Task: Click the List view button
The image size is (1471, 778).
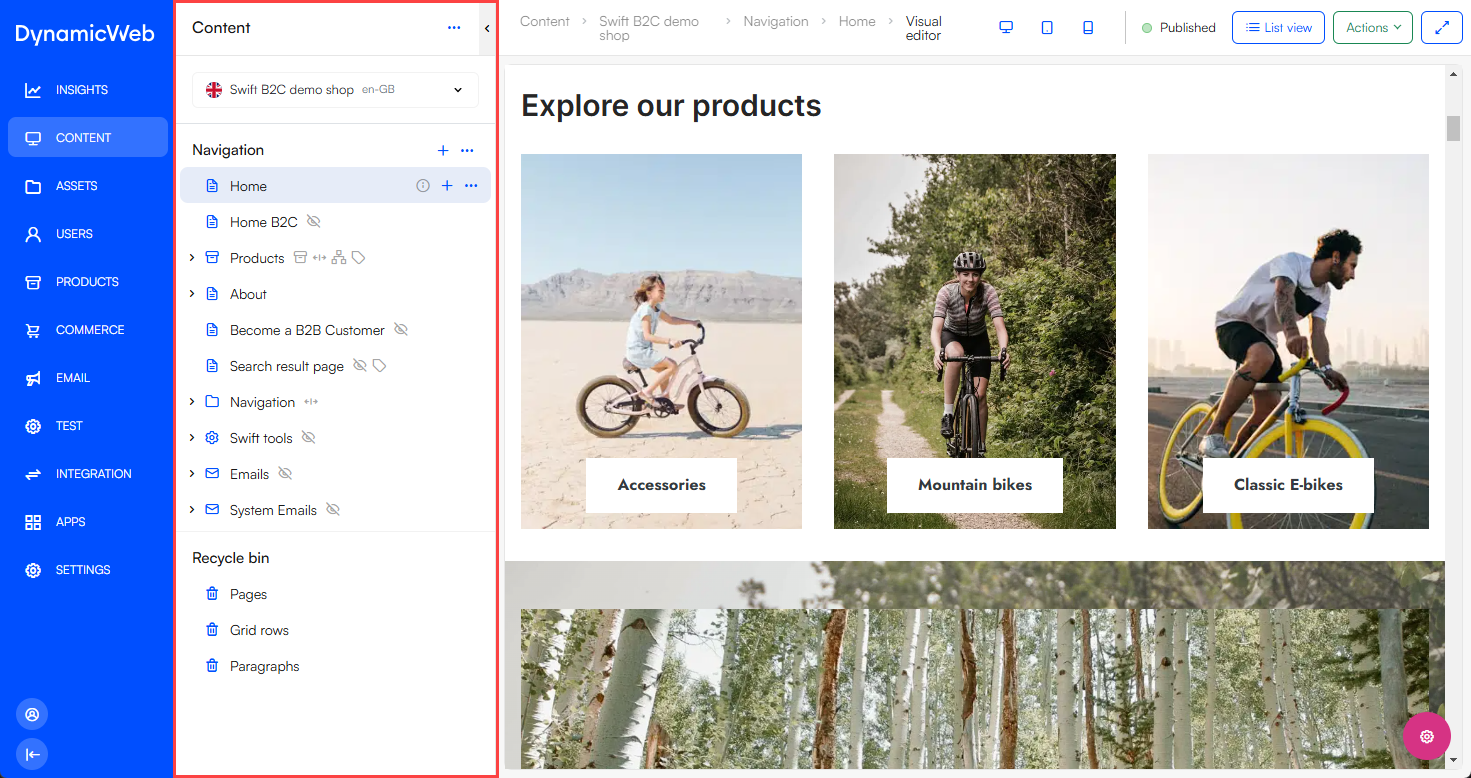Action: pos(1278,28)
